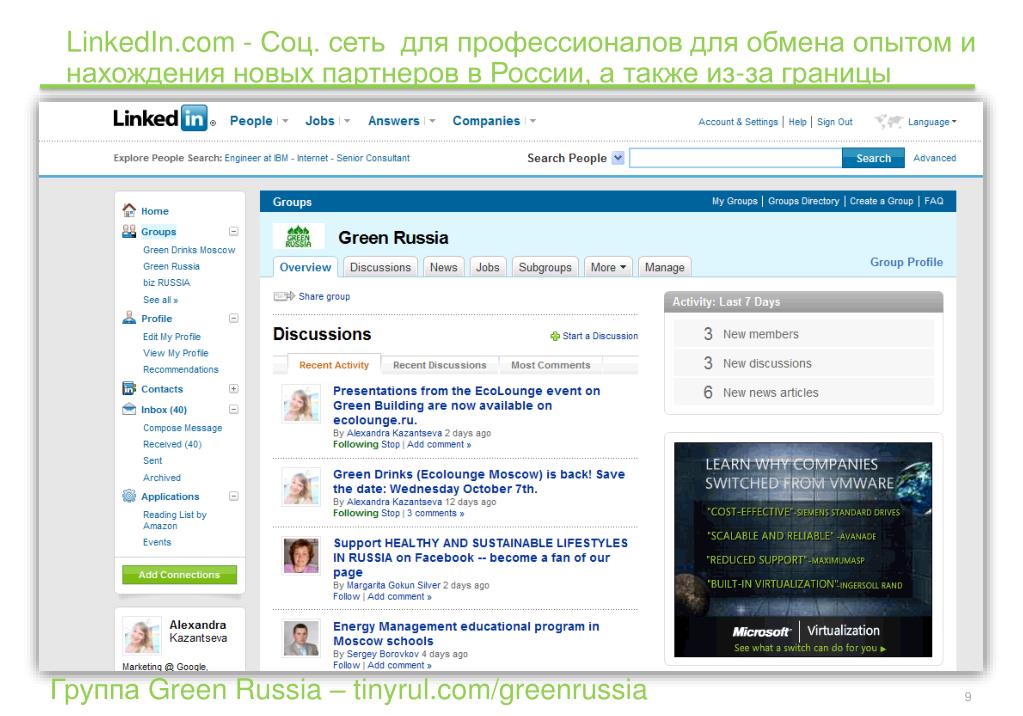
Task: Open the Jobs menu dropdown arrow
Action: [x=347, y=121]
